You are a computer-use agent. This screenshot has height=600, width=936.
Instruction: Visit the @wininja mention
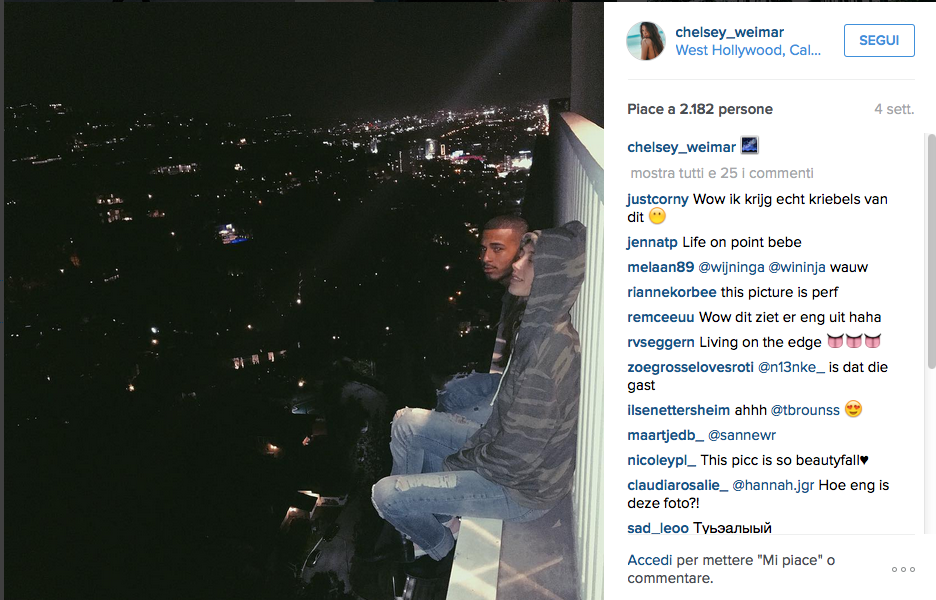click(797, 267)
